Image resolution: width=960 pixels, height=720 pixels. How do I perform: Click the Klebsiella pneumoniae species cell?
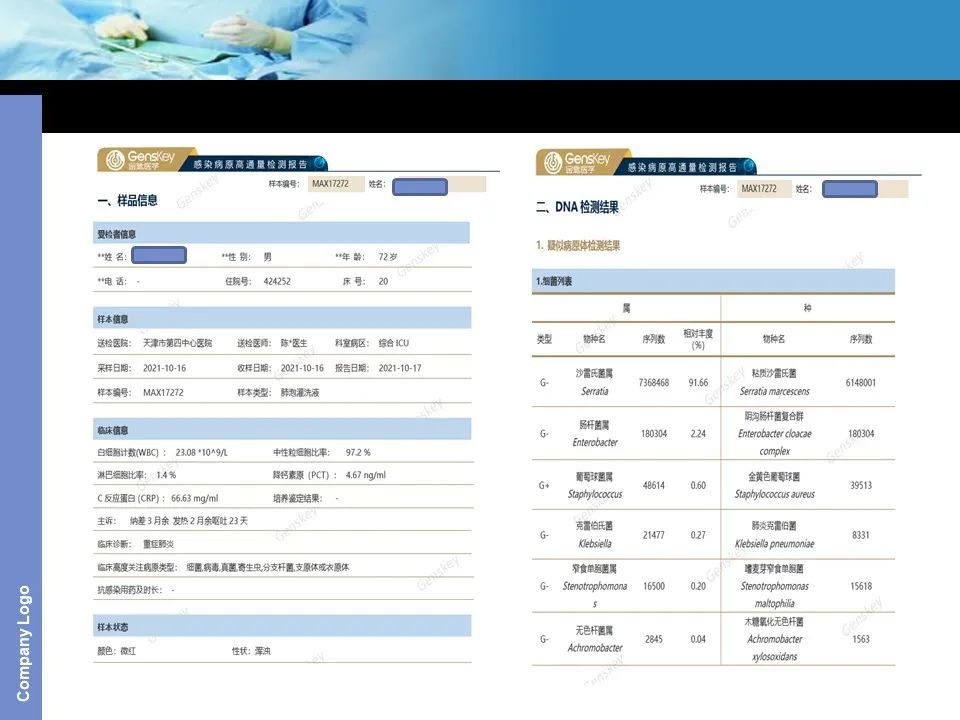tap(774, 534)
